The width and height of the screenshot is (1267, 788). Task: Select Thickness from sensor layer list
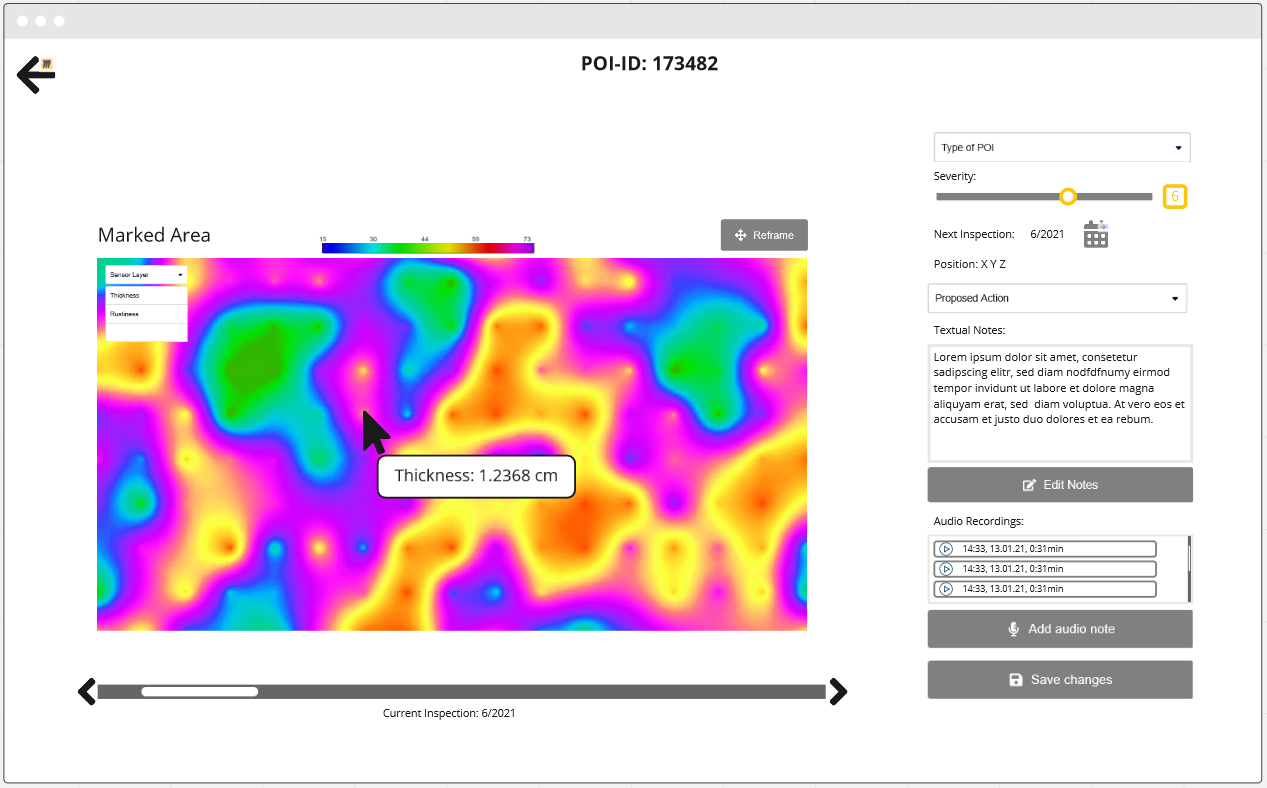(146, 295)
